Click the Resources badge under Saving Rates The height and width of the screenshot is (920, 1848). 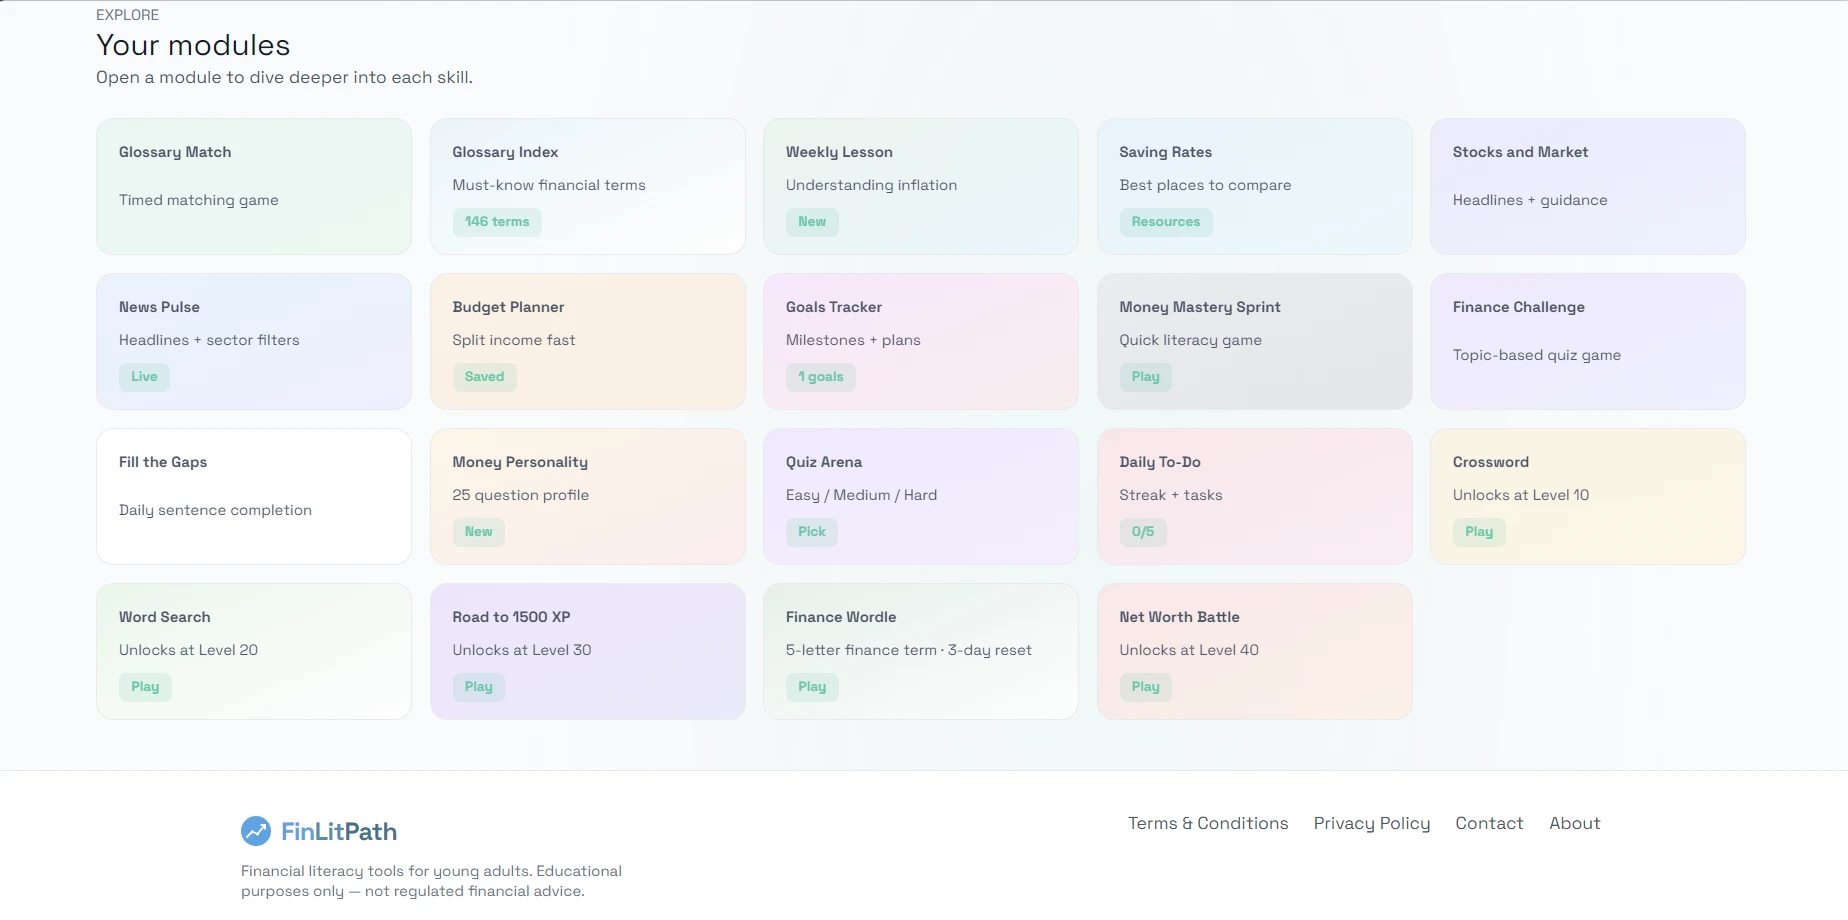click(x=1166, y=222)
